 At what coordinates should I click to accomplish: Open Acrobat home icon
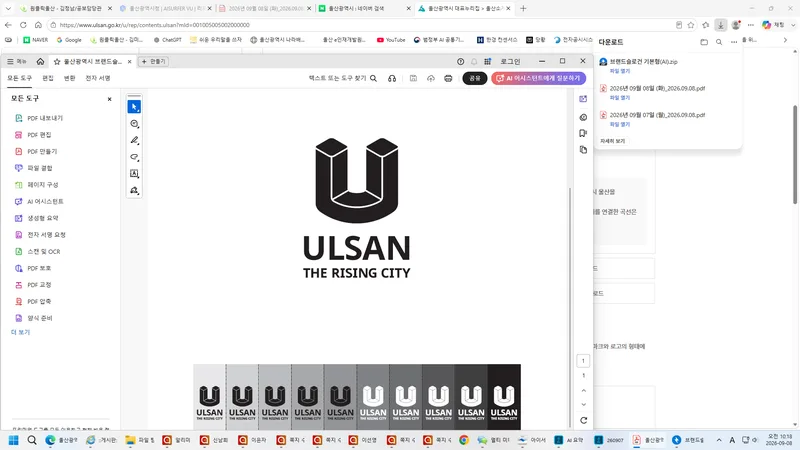point(40,61)
